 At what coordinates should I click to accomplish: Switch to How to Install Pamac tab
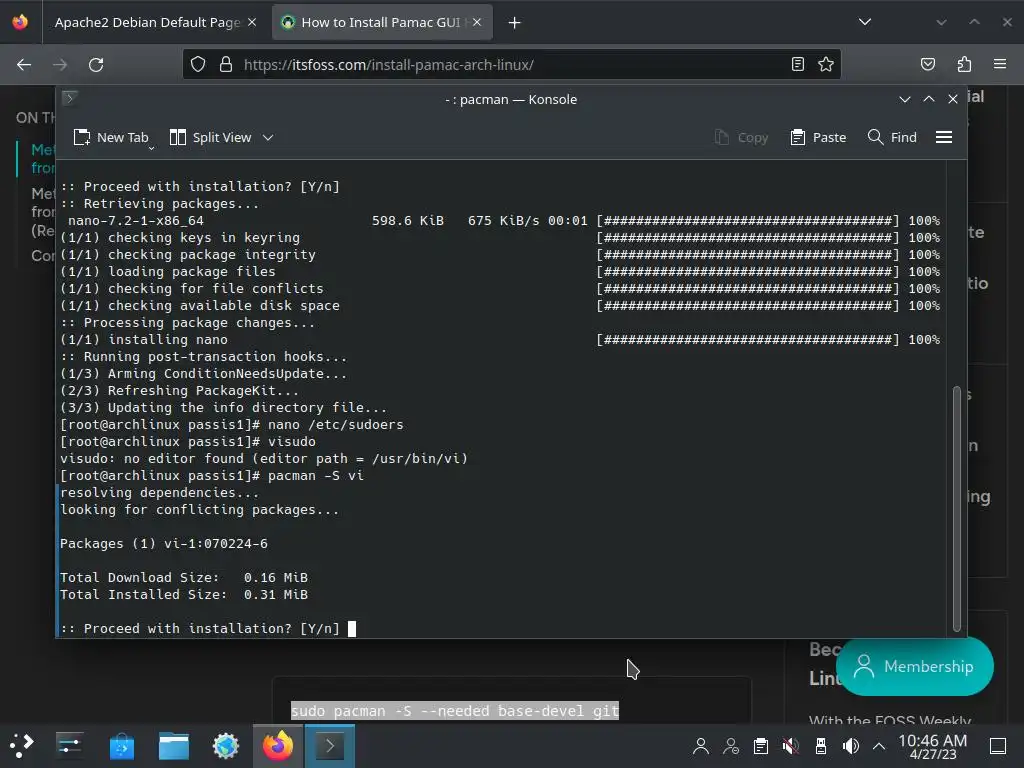381,22
